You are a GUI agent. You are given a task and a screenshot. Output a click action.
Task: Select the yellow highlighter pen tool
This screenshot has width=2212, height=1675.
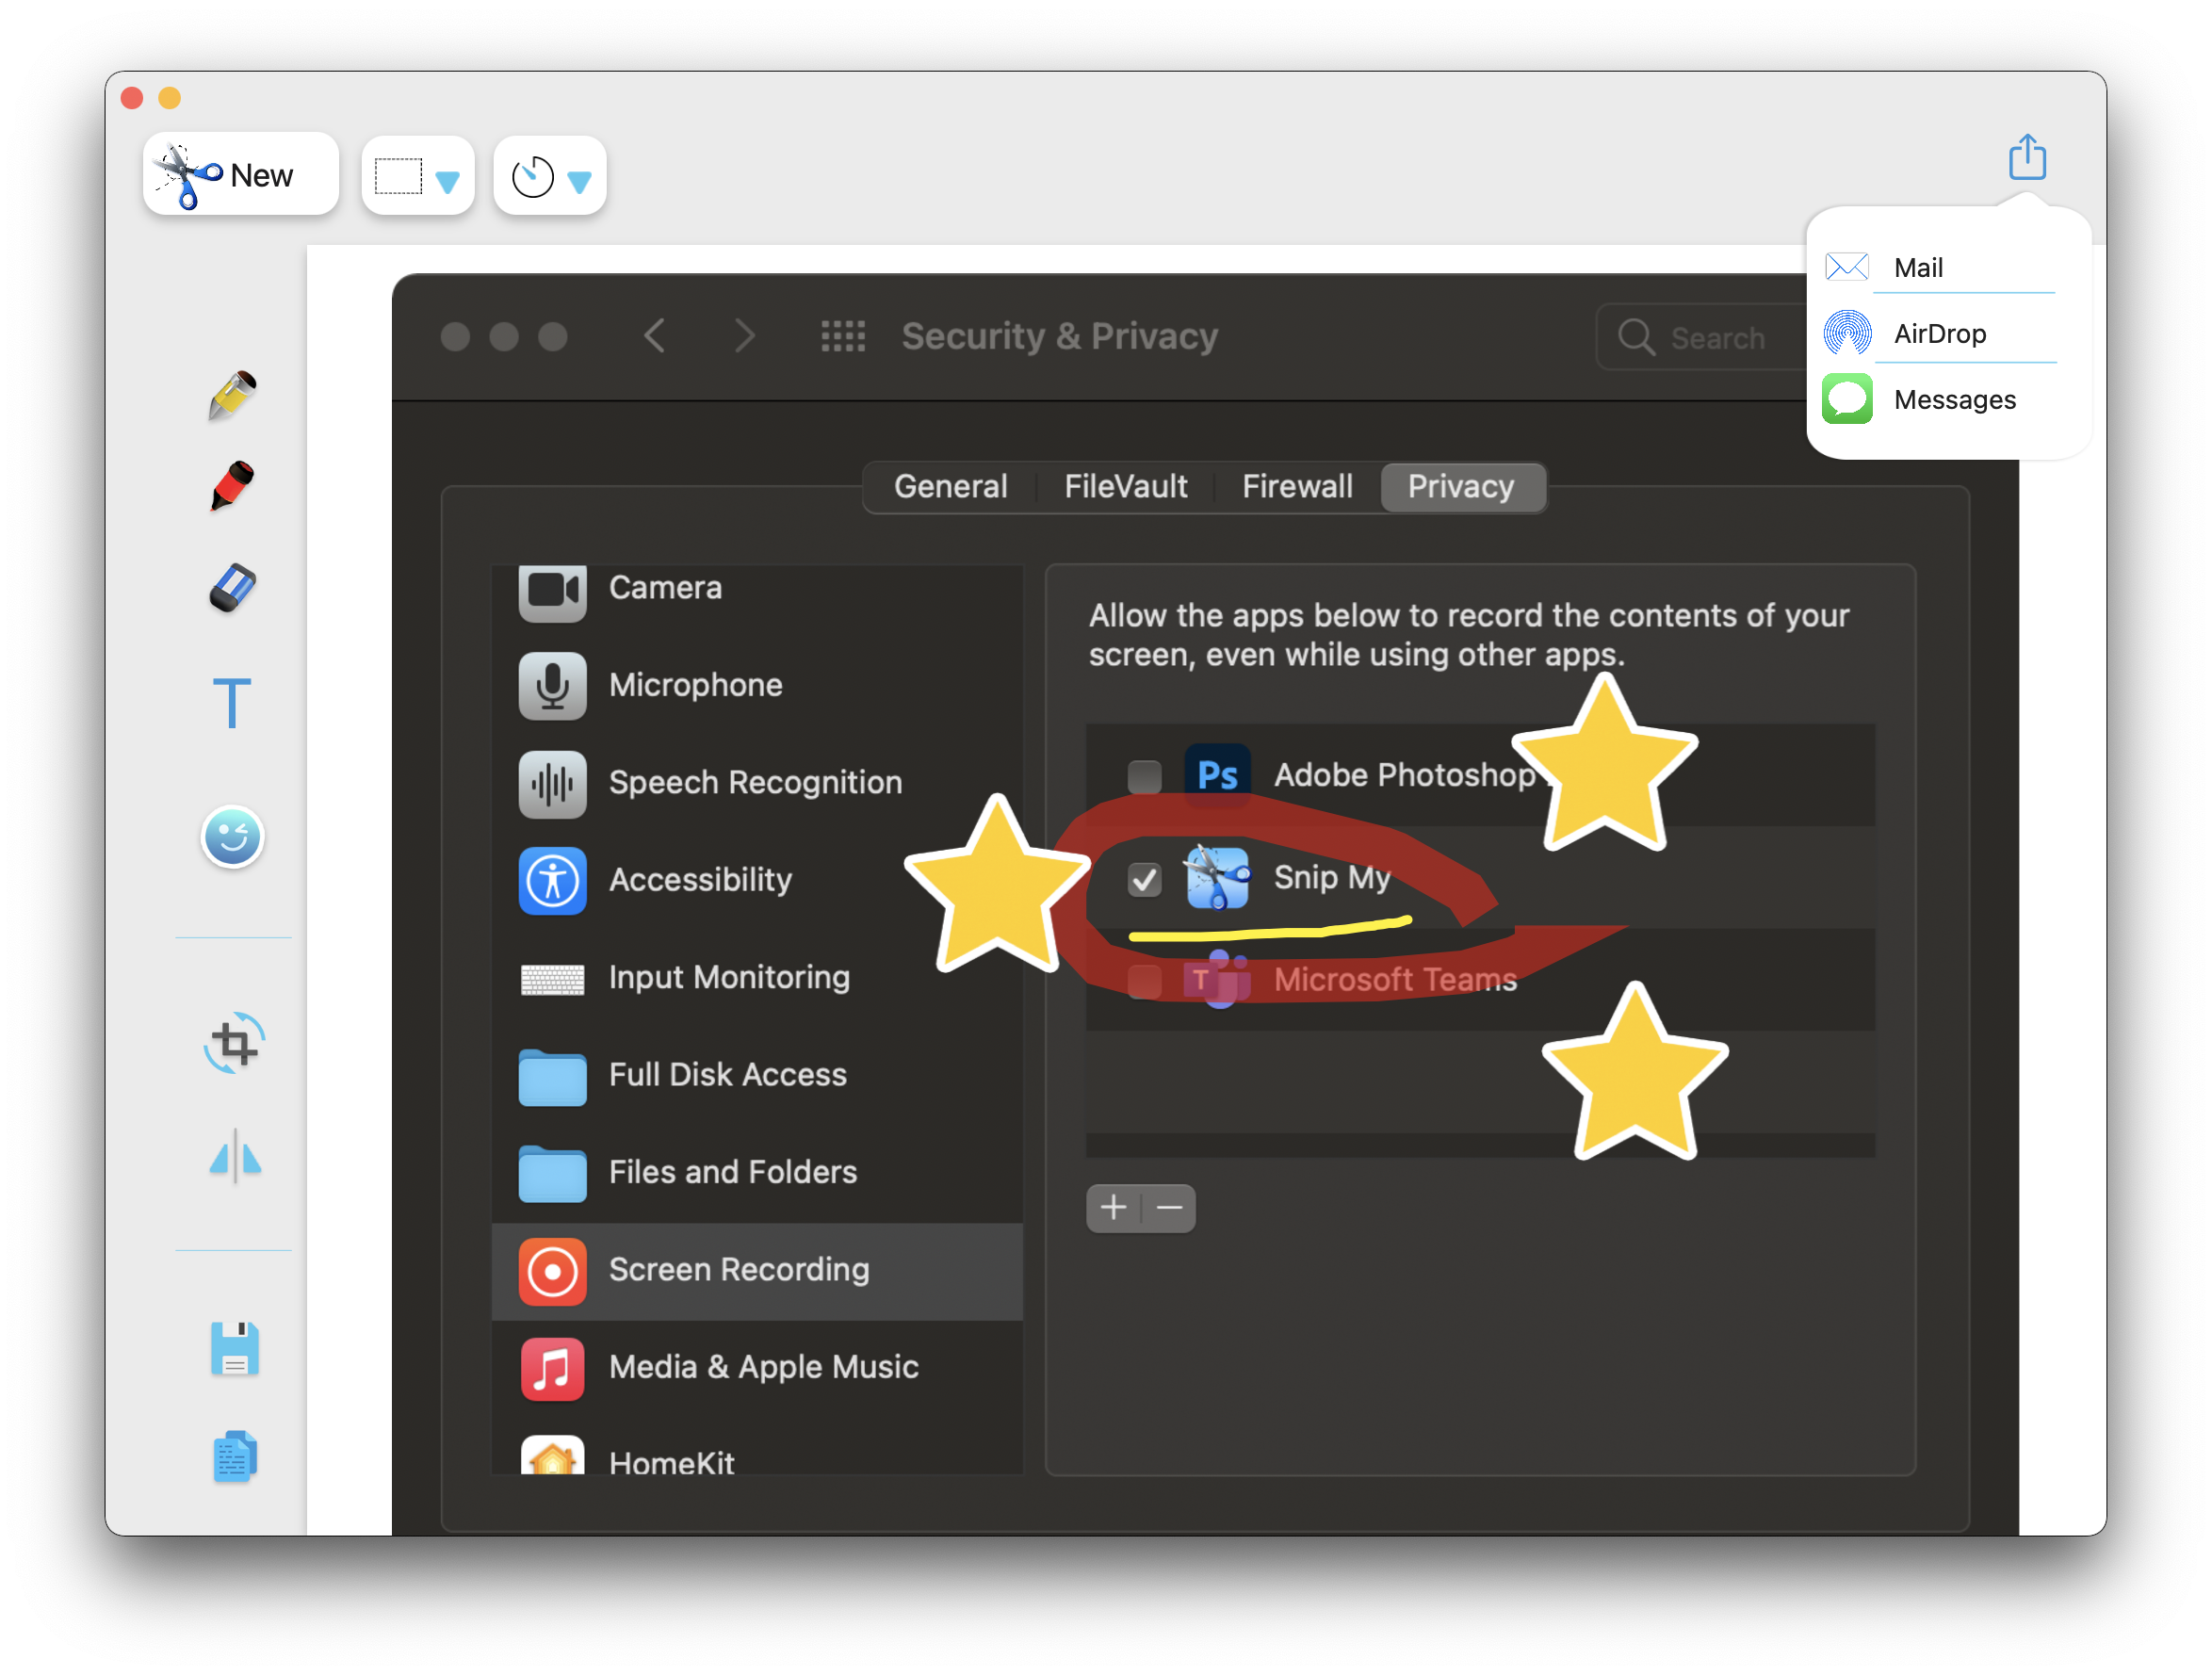pyautogui.click(x=233, y=394)
